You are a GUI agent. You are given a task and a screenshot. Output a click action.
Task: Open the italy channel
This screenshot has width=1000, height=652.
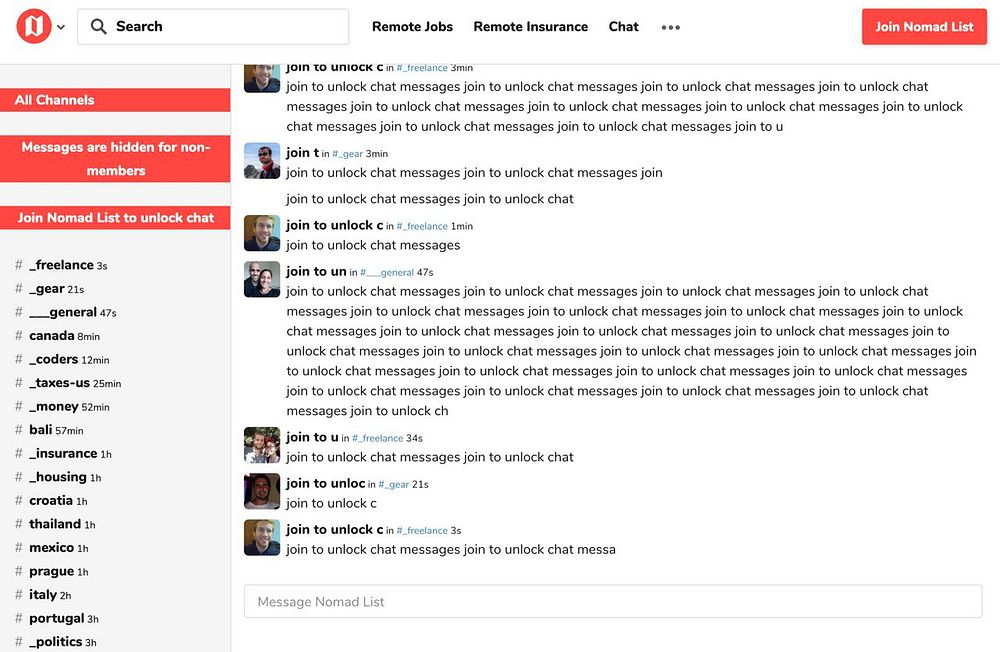tap(43, 595)
